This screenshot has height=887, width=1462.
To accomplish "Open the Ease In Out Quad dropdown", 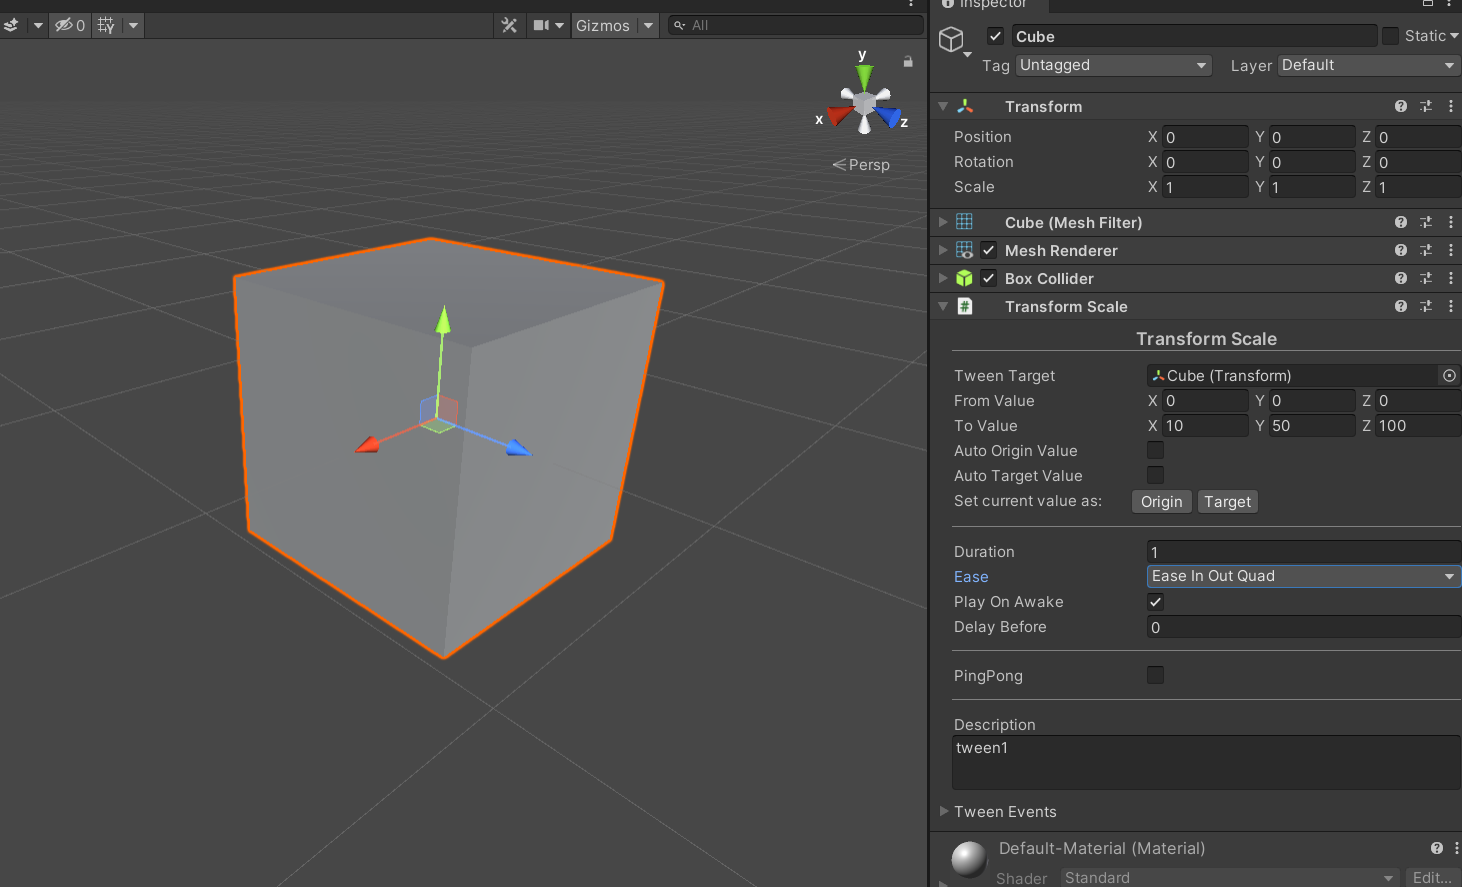I will pos(1302,576).
